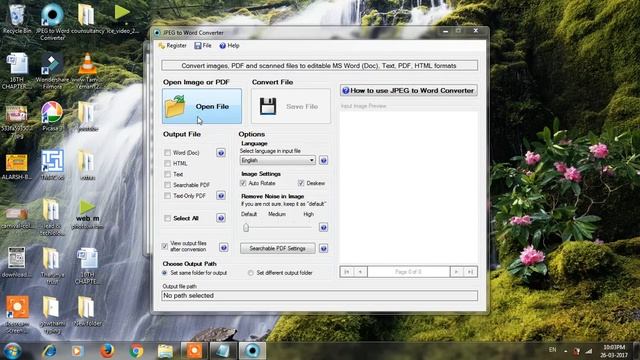Open File Explorer from taskbar
The width and height of the screenshot is (640, 360).
coord(165,351)
